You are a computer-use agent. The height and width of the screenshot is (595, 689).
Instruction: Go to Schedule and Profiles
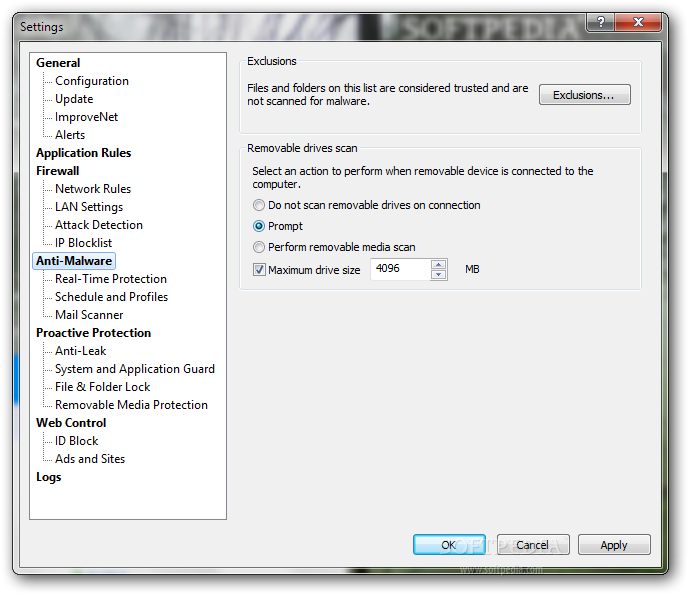pyautogui.click(x=112, y=297)
